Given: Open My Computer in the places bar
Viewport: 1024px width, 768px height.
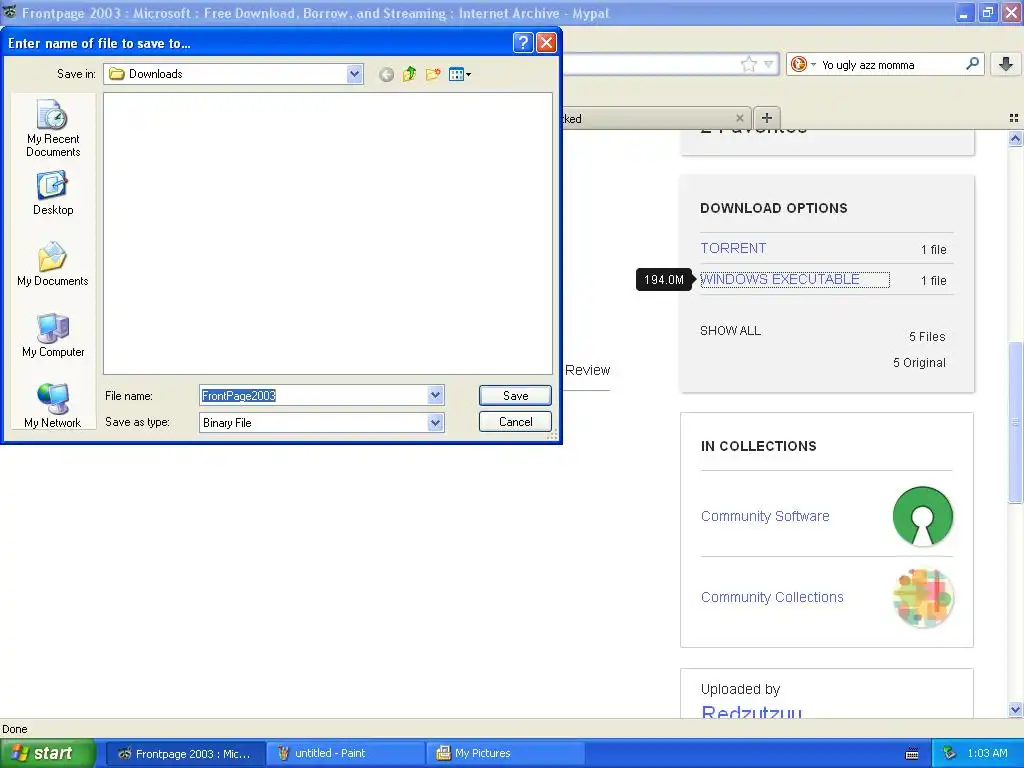Looking at the screenshot, I should click(53, 335).
